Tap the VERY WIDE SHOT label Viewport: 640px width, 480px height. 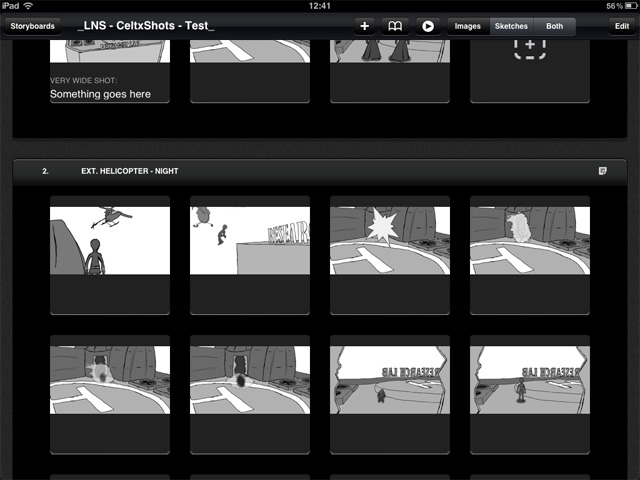[84, 80]
